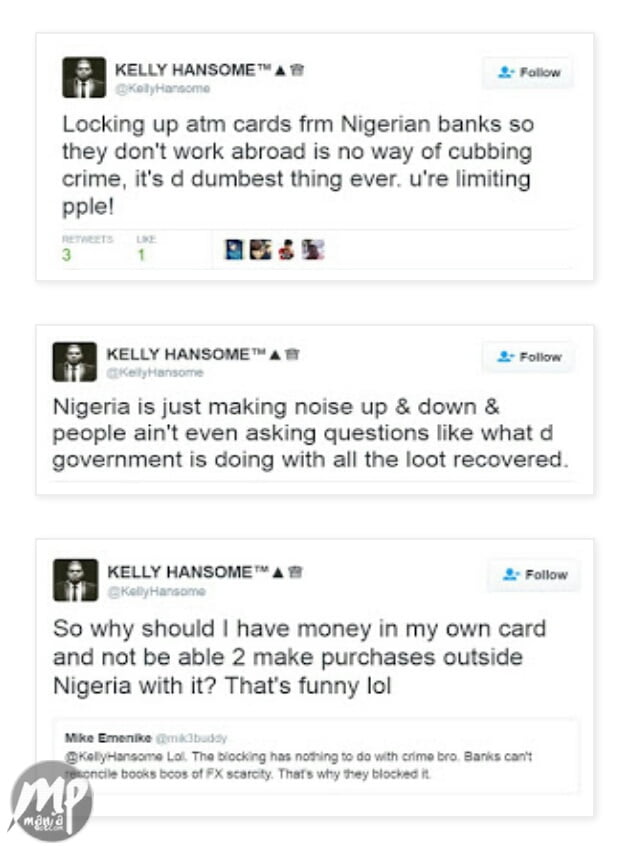Open profile avatar in first tweet
Viewport: 636px width, 846px height.
pos(83,77)
